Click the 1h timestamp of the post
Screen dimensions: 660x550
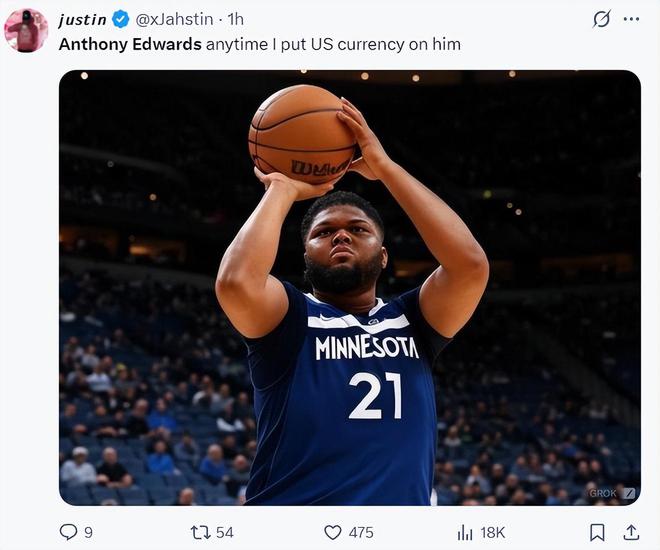pyautogui.click(x=235, y=19)
